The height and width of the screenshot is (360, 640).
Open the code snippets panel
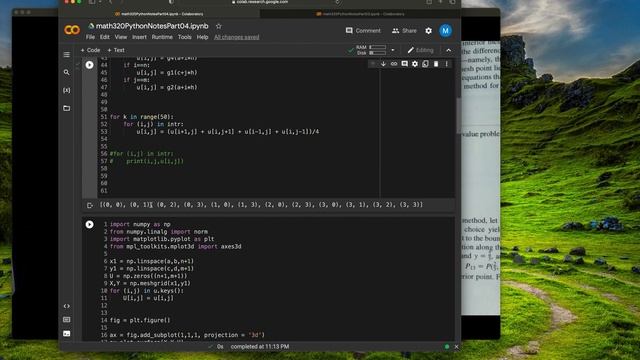coord(67,306)
